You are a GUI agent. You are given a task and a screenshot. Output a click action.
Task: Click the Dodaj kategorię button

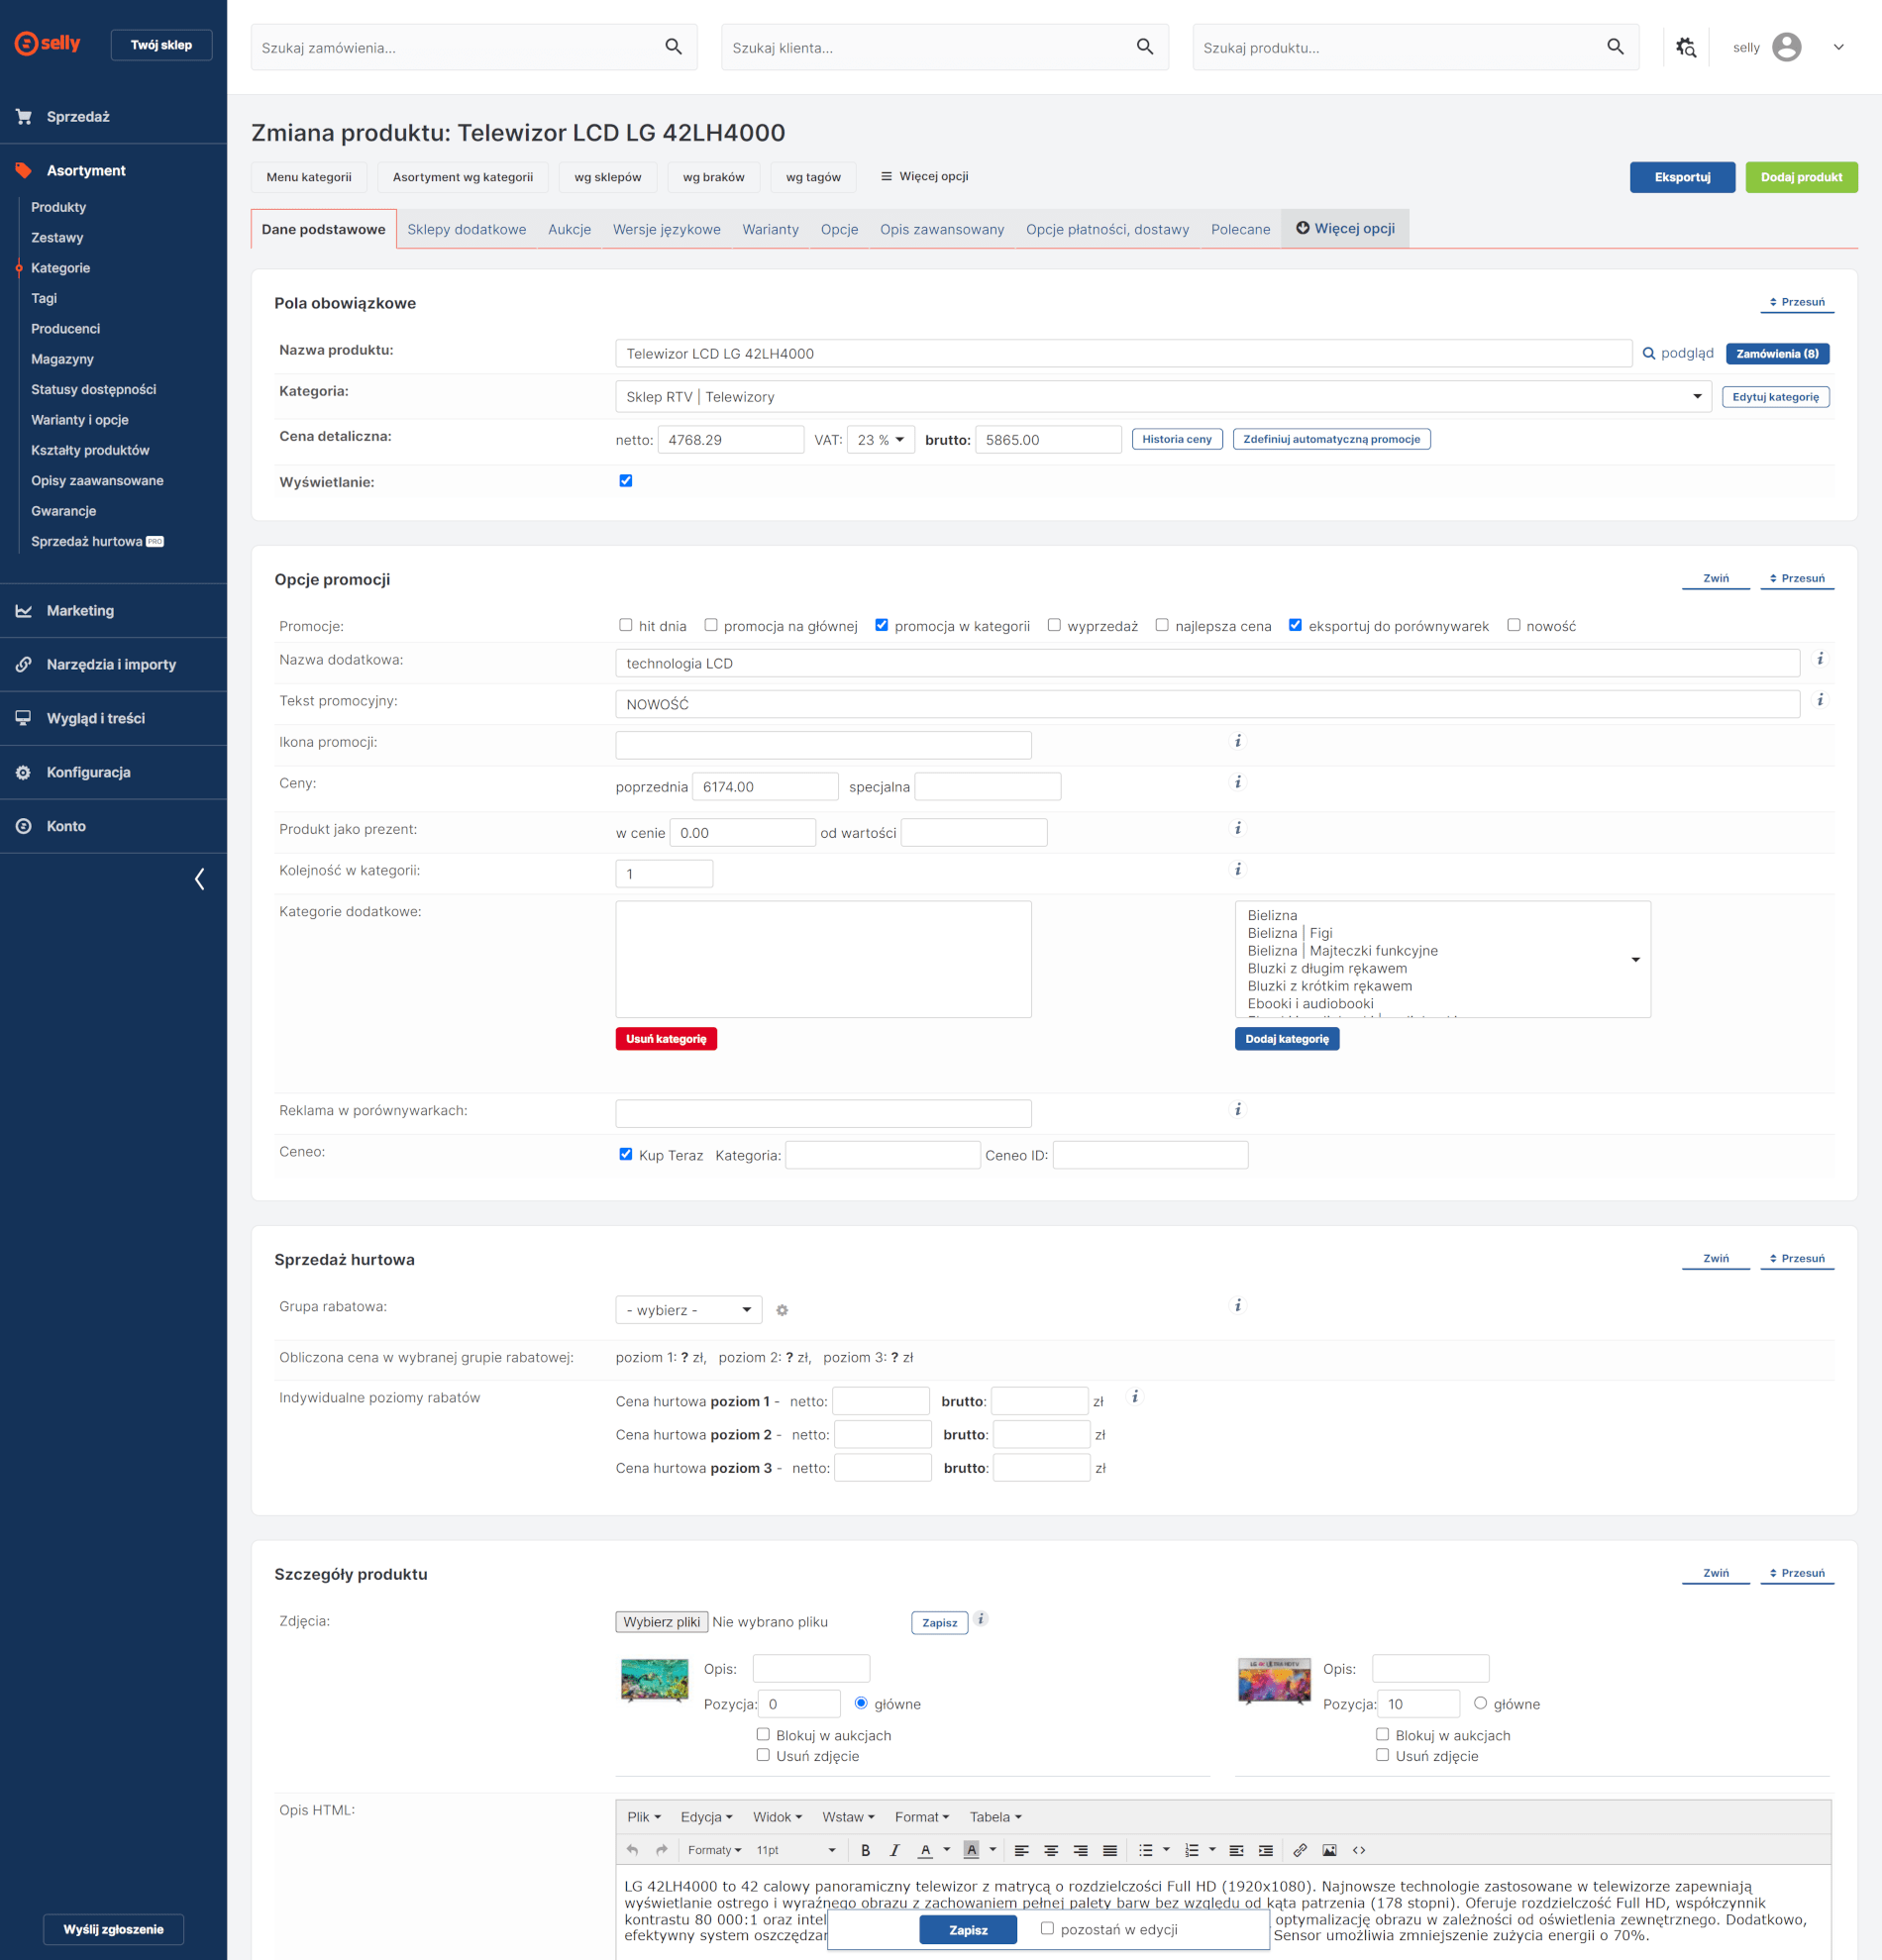coord(1286,1039)
